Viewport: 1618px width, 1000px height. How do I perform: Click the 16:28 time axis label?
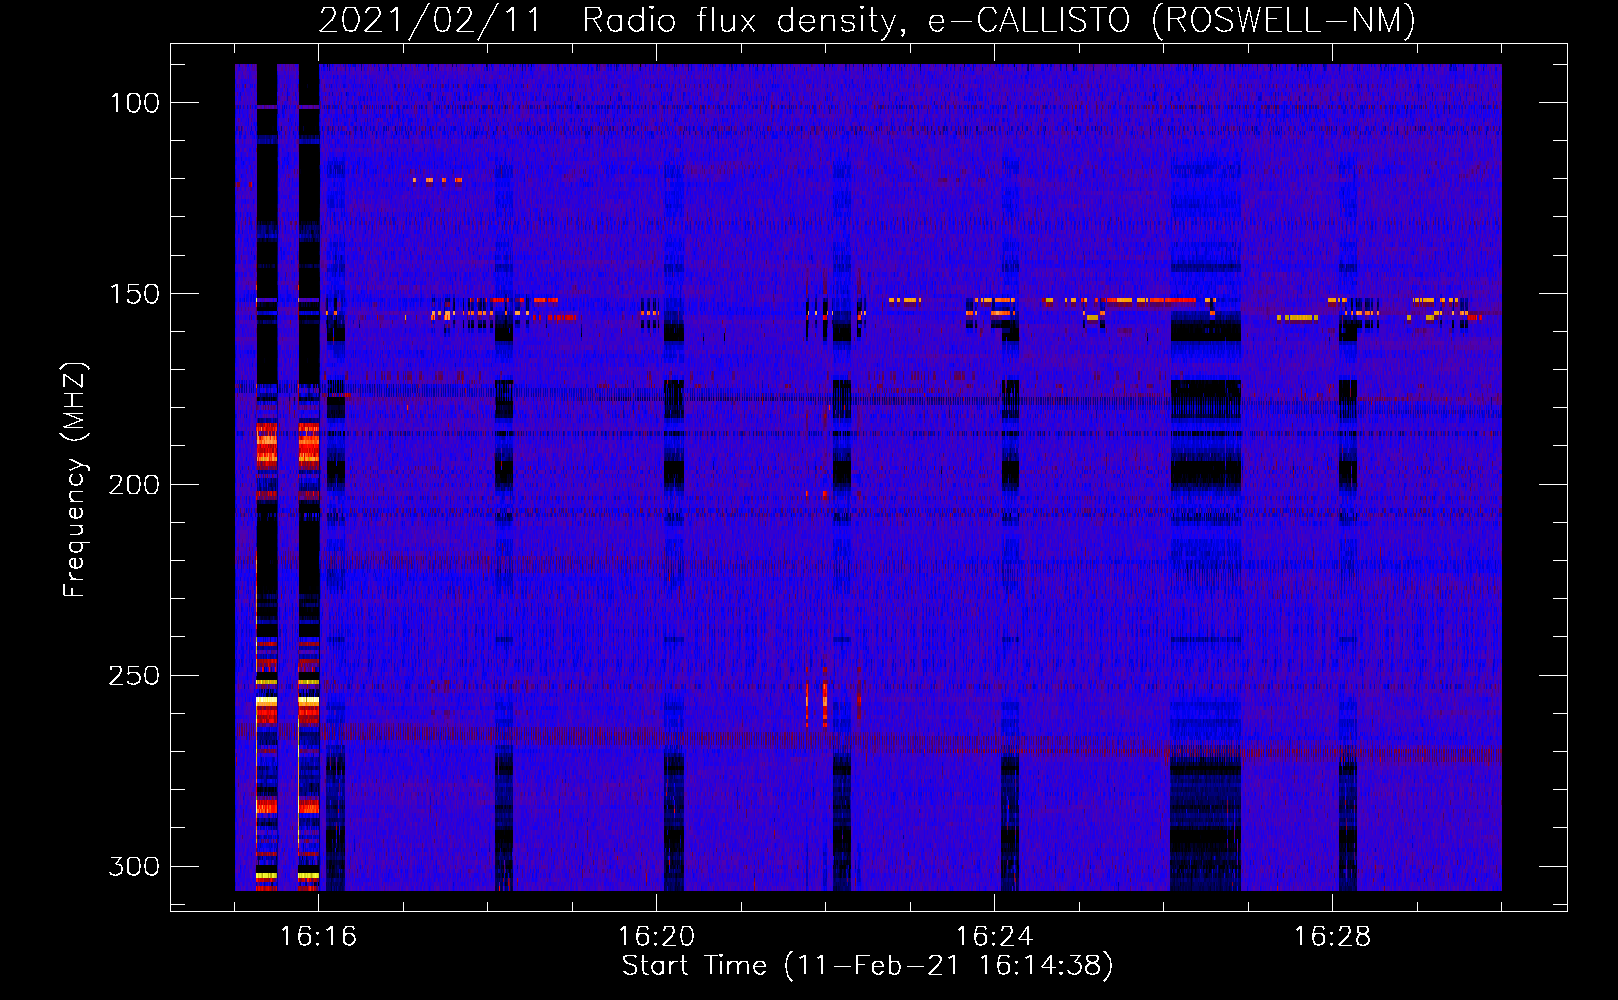[x=1332, y=937]
